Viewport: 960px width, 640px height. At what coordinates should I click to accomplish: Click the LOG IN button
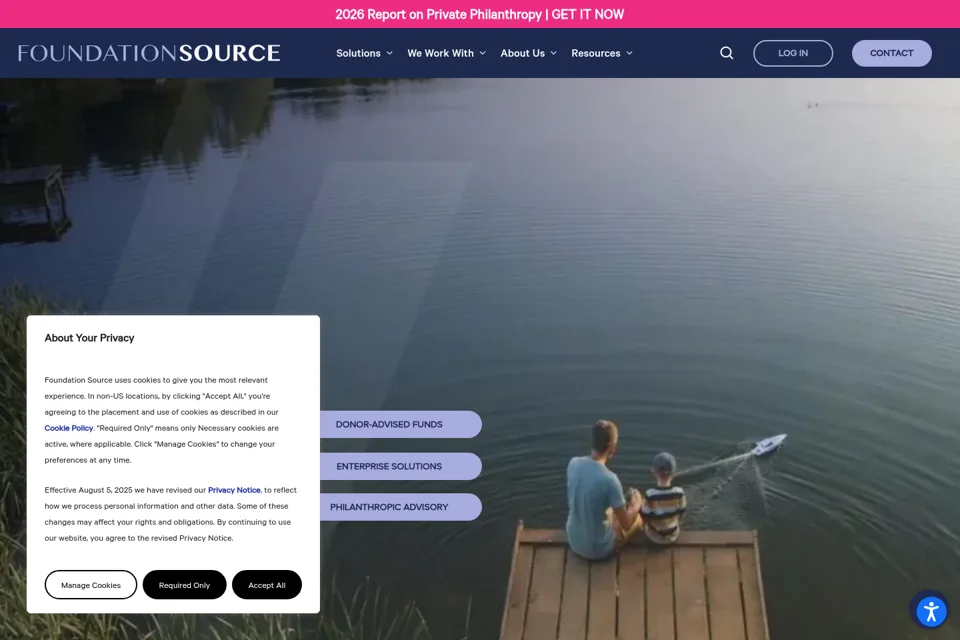pos(793,53)
